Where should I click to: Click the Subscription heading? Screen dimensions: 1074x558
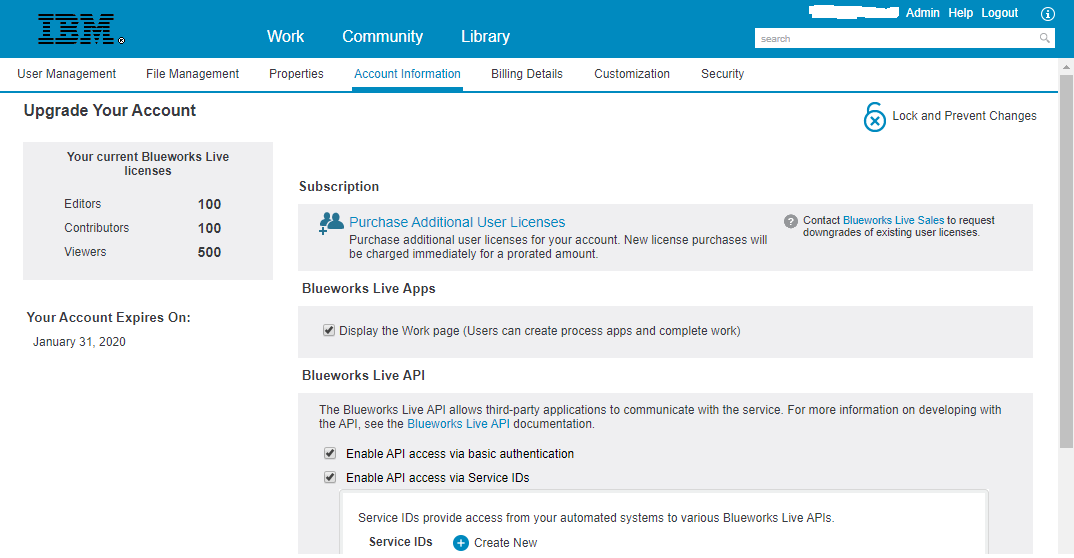(x=339, y=186)
